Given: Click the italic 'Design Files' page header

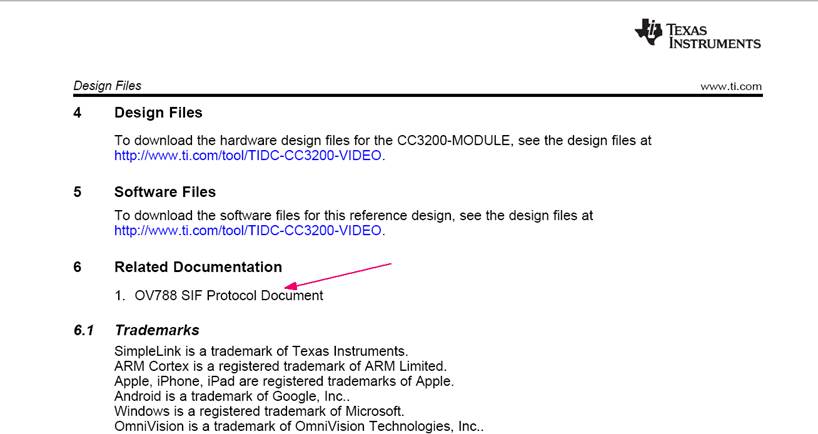Looking at the screenshot, I should tap(107, 86).
